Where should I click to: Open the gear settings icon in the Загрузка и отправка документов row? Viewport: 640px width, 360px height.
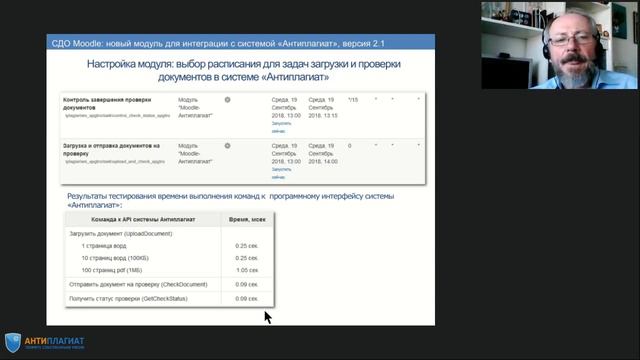click(x=227, y=146)
